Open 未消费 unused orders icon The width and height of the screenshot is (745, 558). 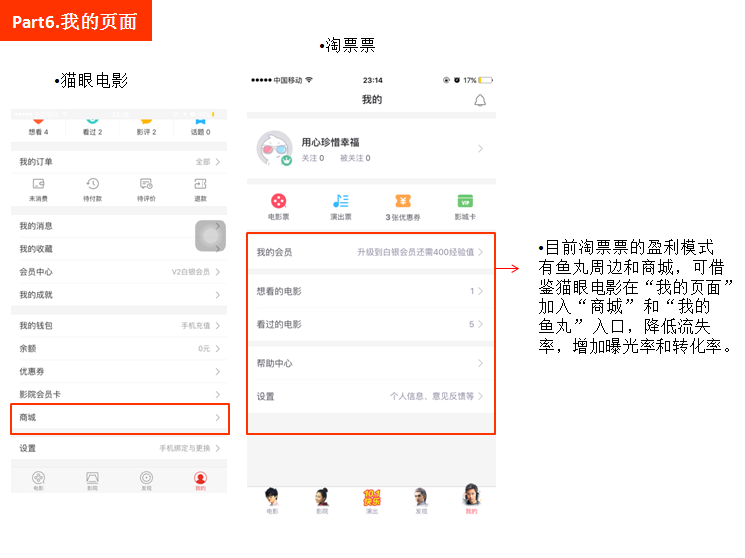[x=38, y=190]
